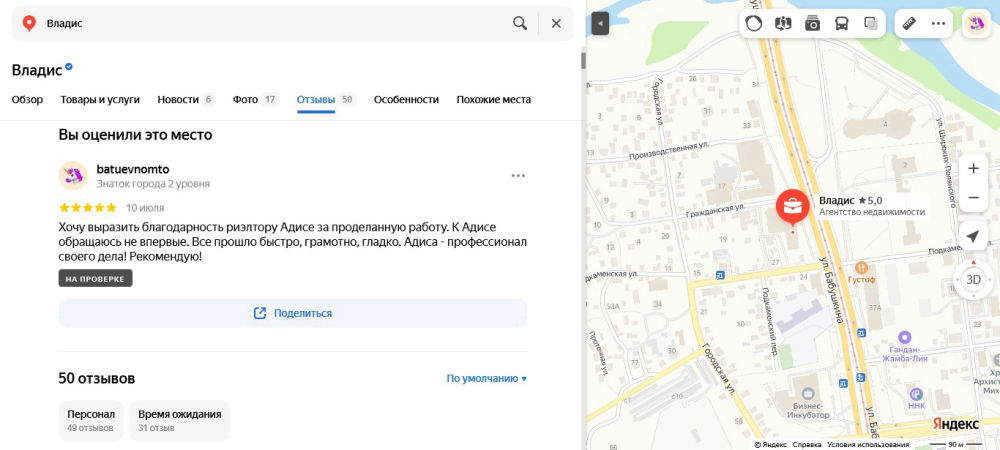Click the Владис ★5,0 map label
Viewport: 1000px width, 450px height.
point(850,200)
